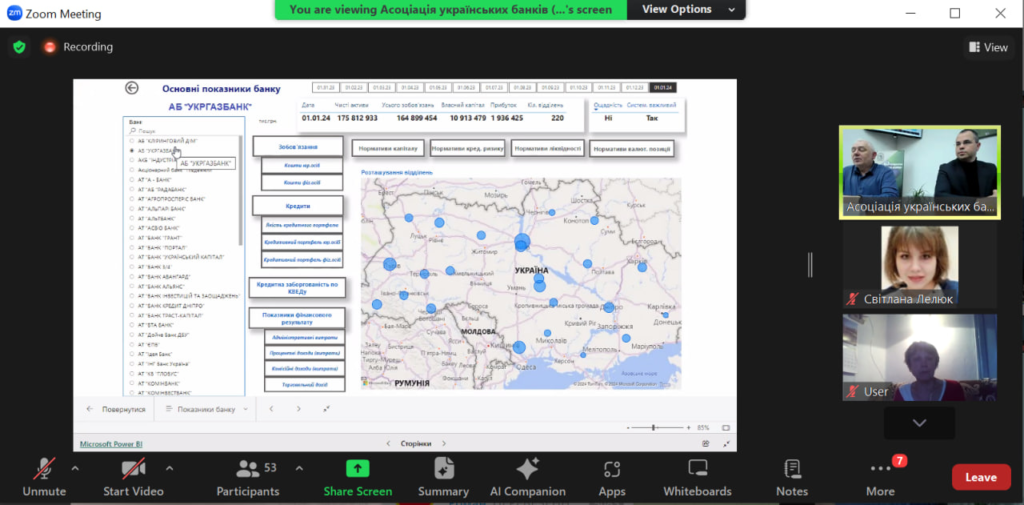Select the 01.01.24 date tab
Viewport: 1024px width, 505px height.
point(664,87)
